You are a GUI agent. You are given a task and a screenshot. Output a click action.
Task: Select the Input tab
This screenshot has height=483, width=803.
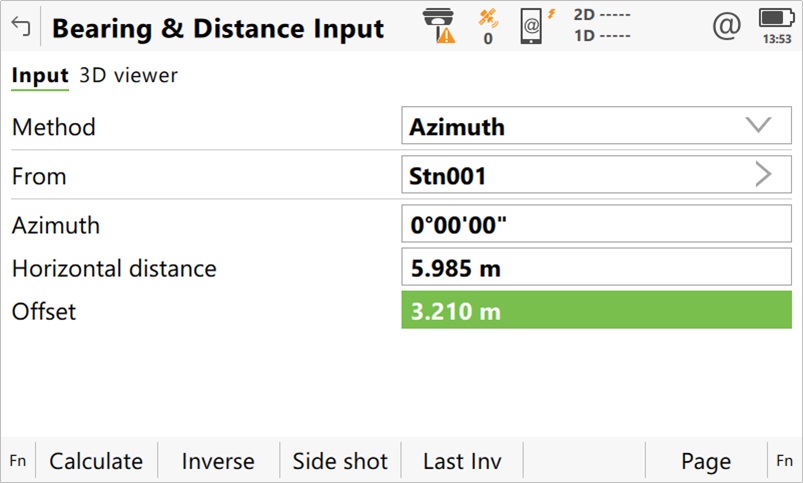(x=39, y=76)
